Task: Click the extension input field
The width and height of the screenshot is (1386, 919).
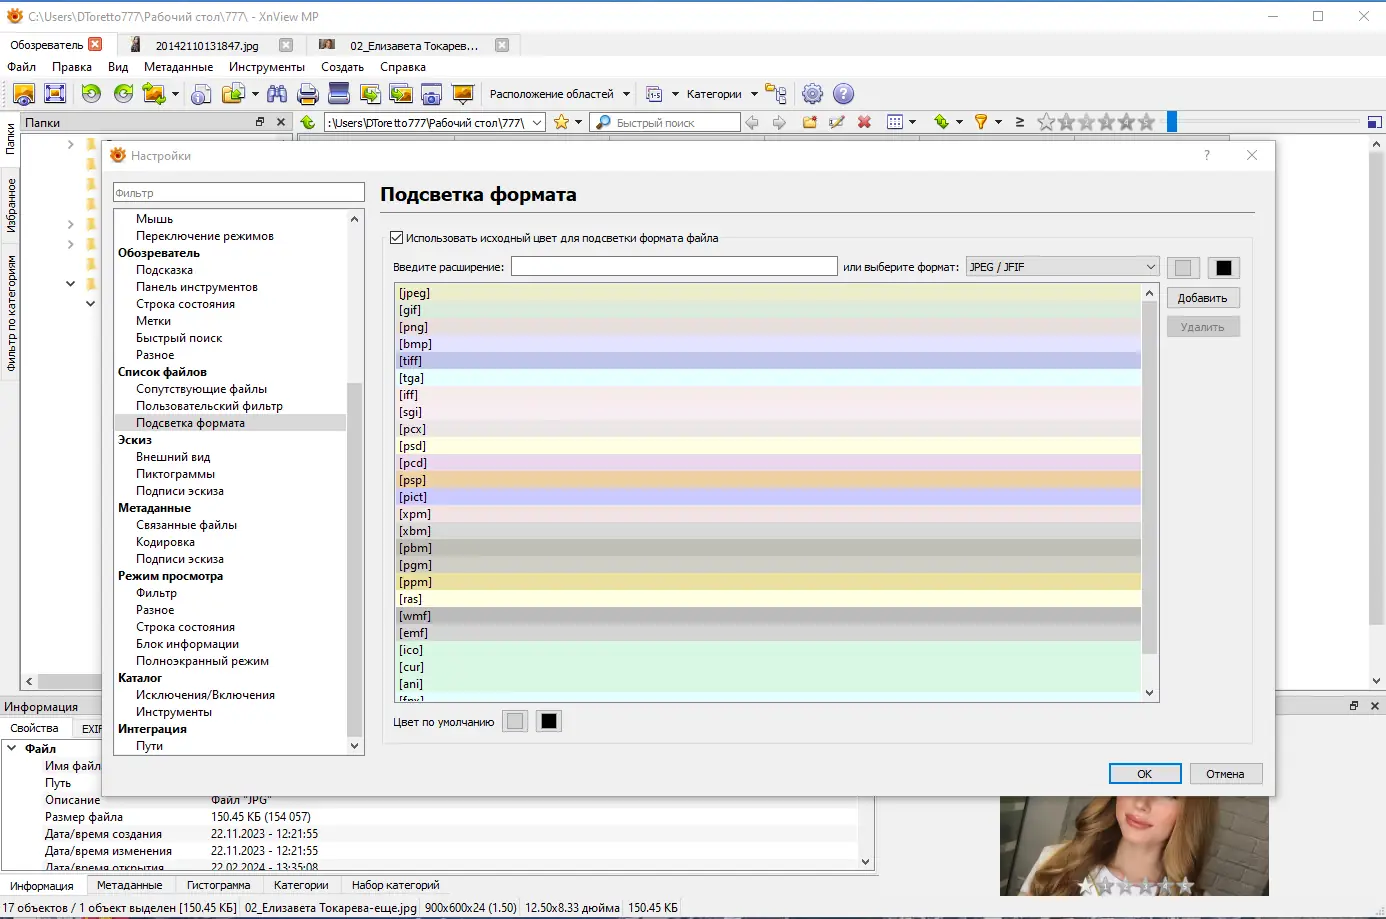Action: (x=673, y=267)
